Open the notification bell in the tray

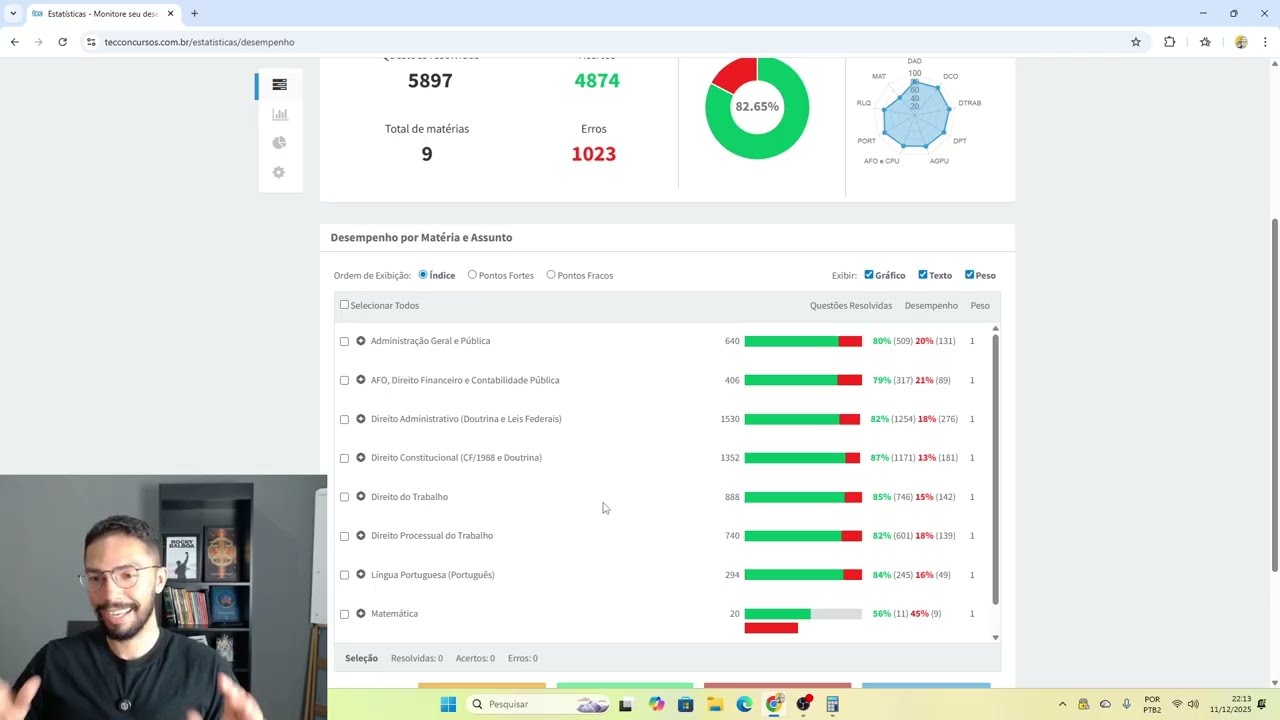1262,704
